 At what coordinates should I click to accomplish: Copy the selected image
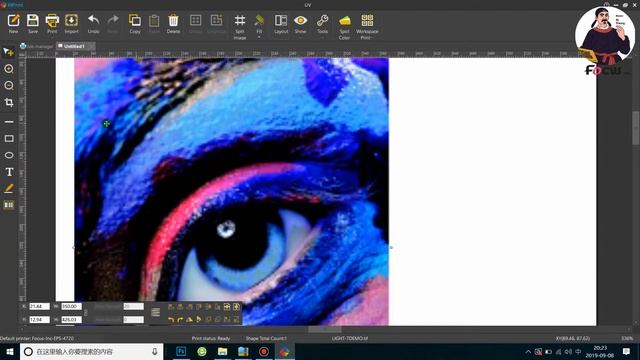135,24
